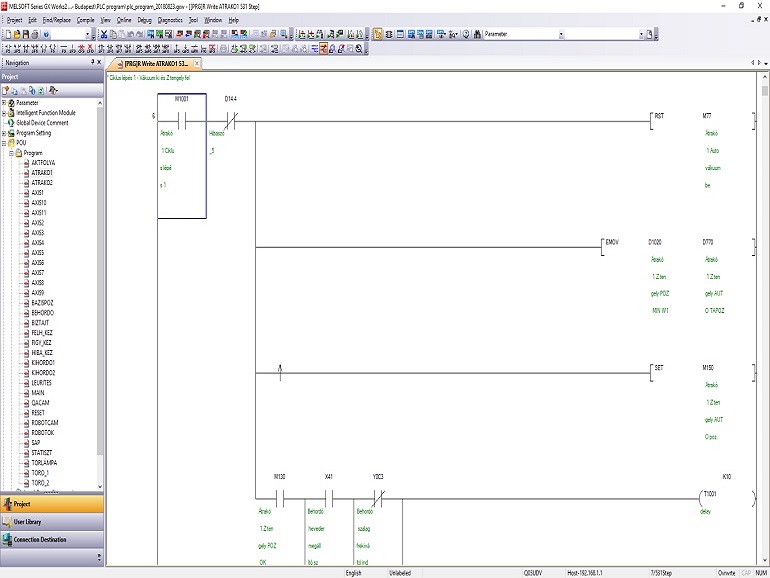Click the SET M150 instruction
This screenshot has width=770, height=578.
coord(701,372)
